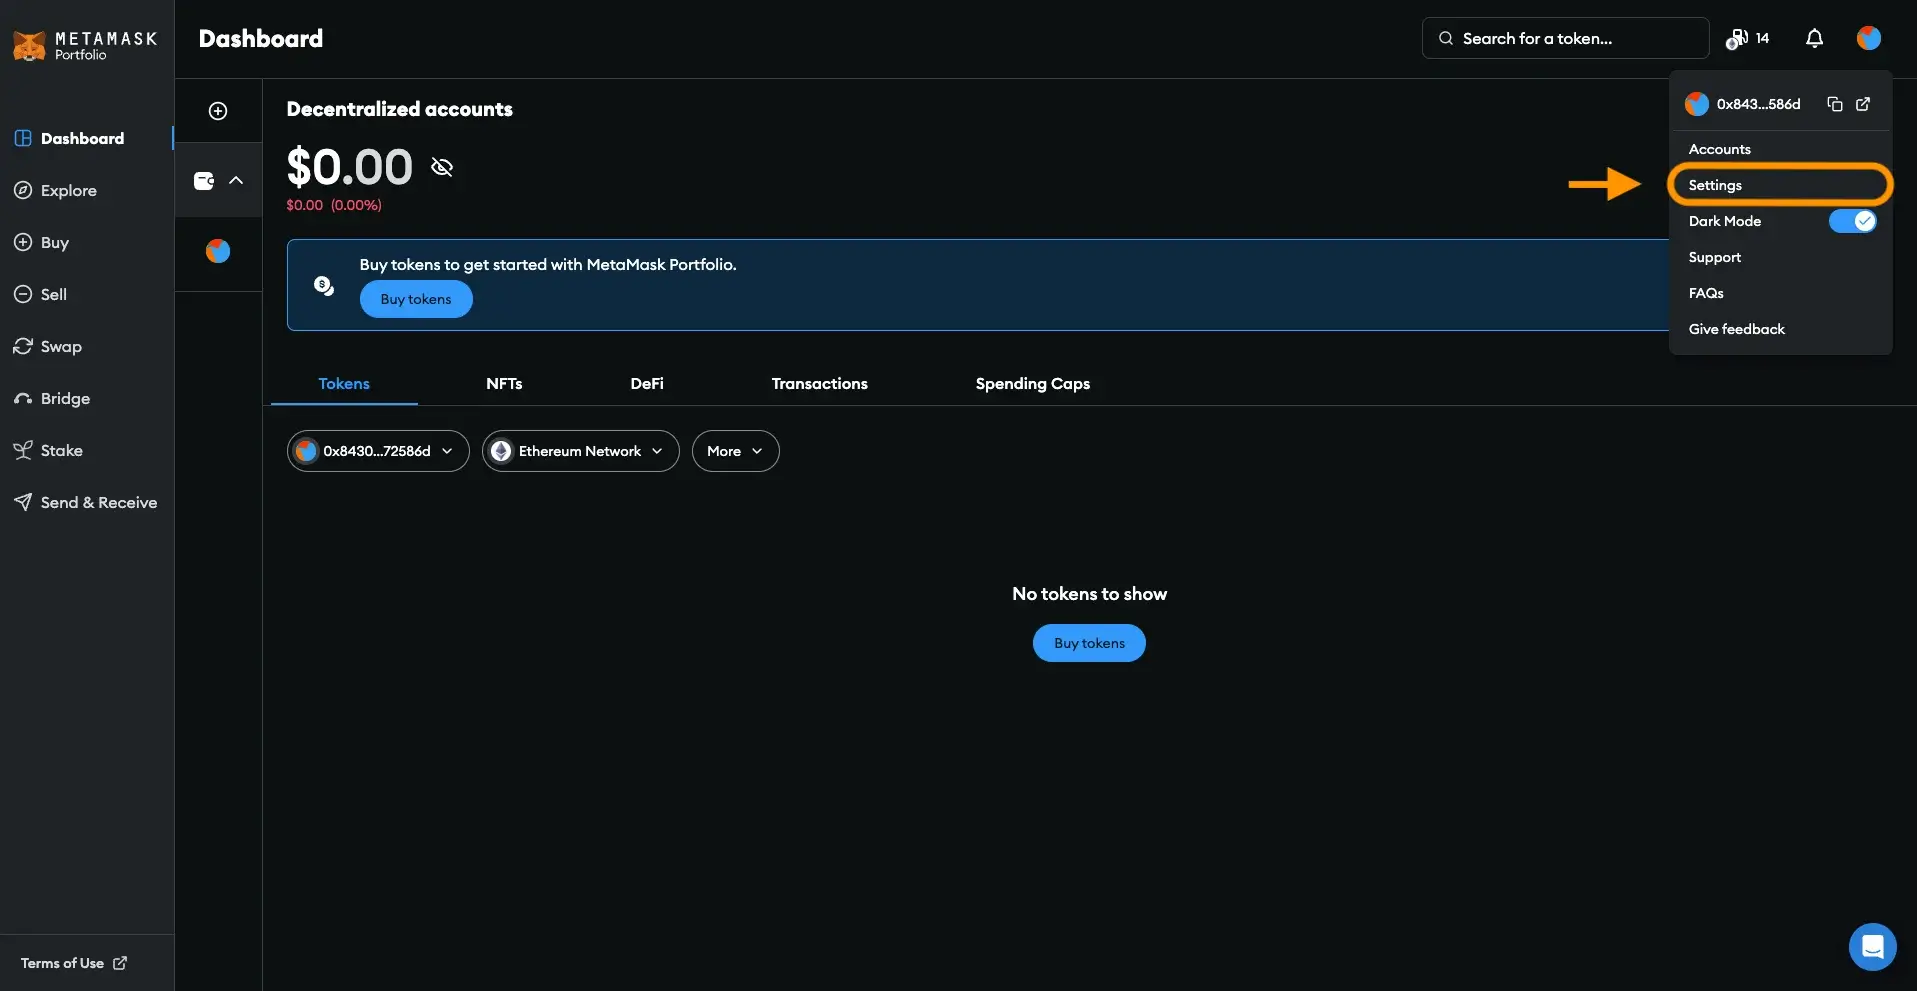Click the avatar in the account filter dropdown
The width and height of the screenshot is (1917, 991).
(306, 451)
